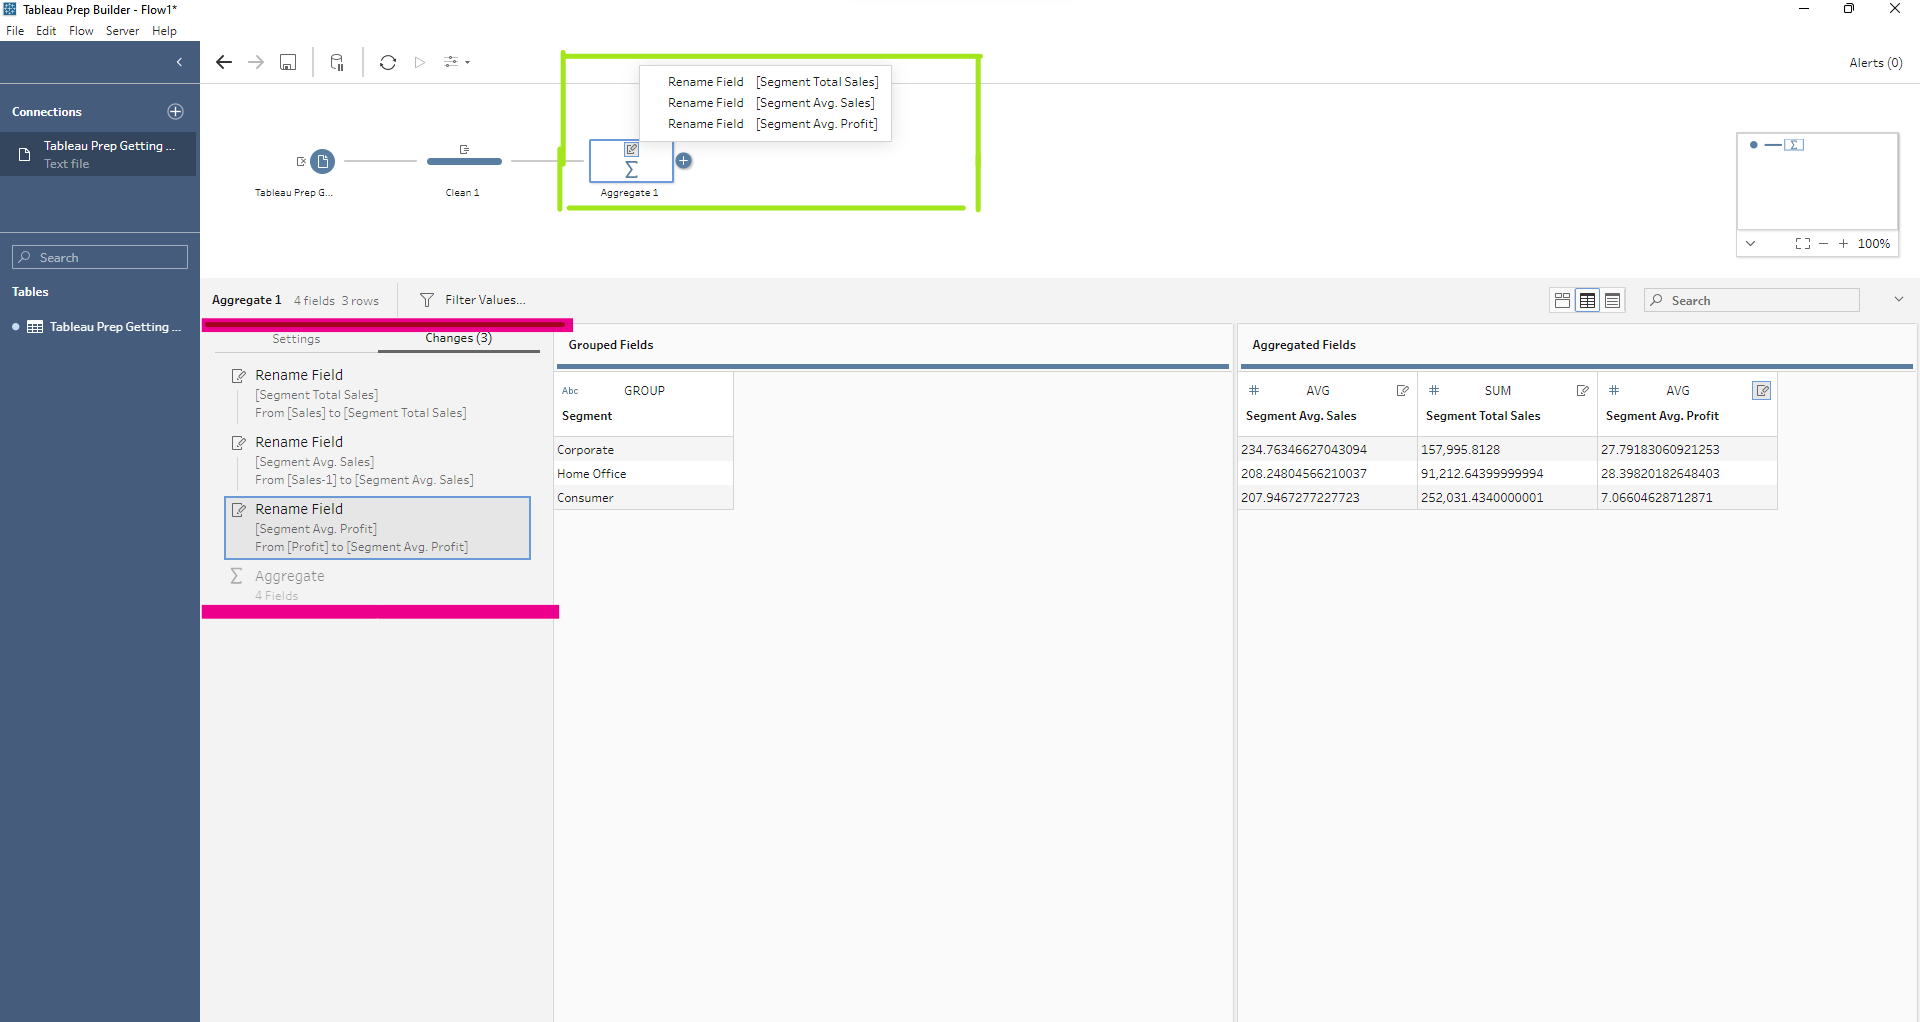Zoom out the flow with the minus
The image size is (1920, 1022).
tap(1823, 243)
